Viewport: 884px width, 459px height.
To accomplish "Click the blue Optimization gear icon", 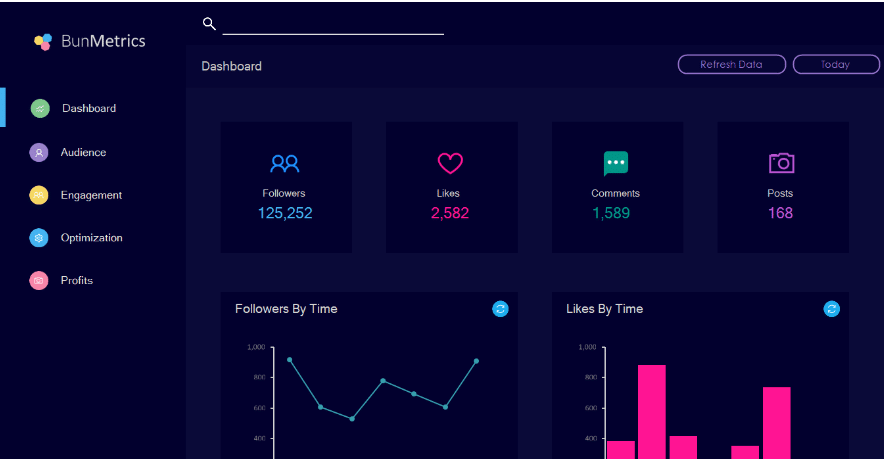I will 39,238.
